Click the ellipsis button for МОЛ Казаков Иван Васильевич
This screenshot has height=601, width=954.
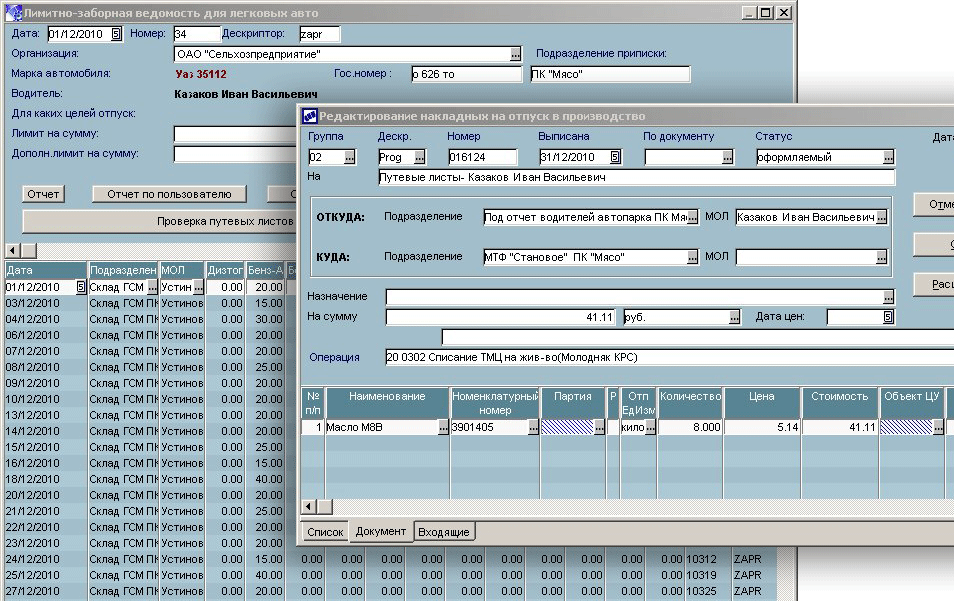tap(881, 217)
